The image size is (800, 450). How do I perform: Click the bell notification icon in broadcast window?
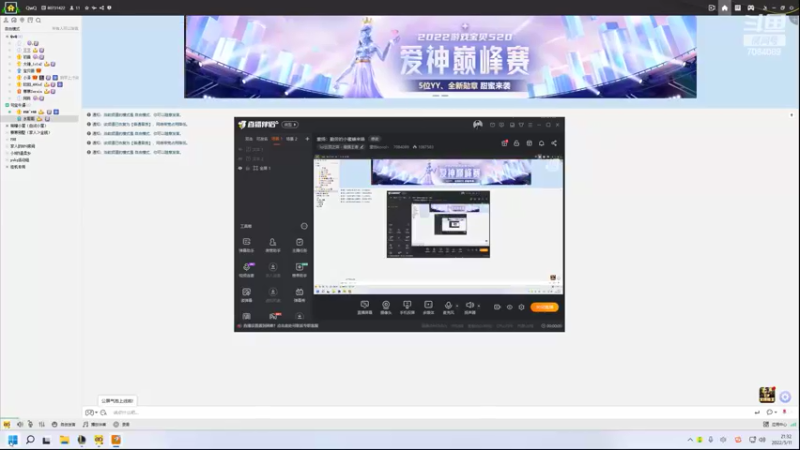pos(541,143)
